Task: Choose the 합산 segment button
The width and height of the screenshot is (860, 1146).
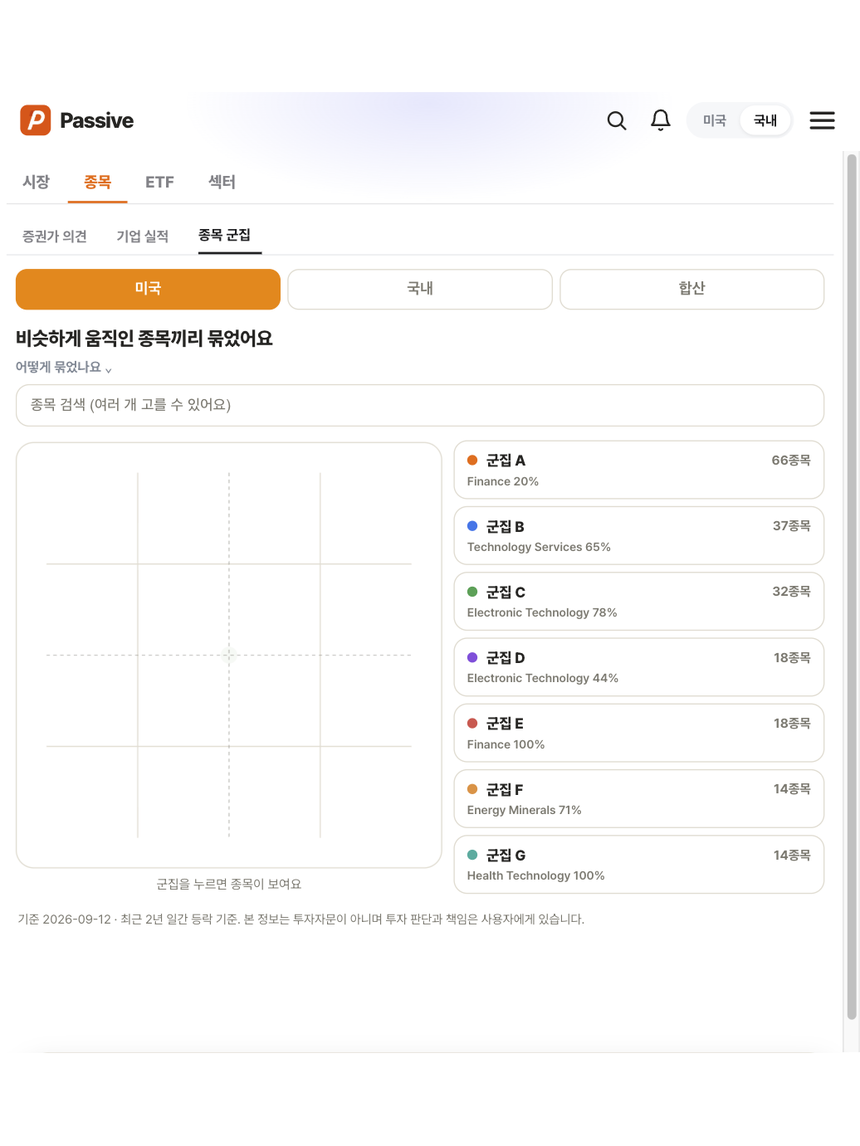Action: coord(692,289)
